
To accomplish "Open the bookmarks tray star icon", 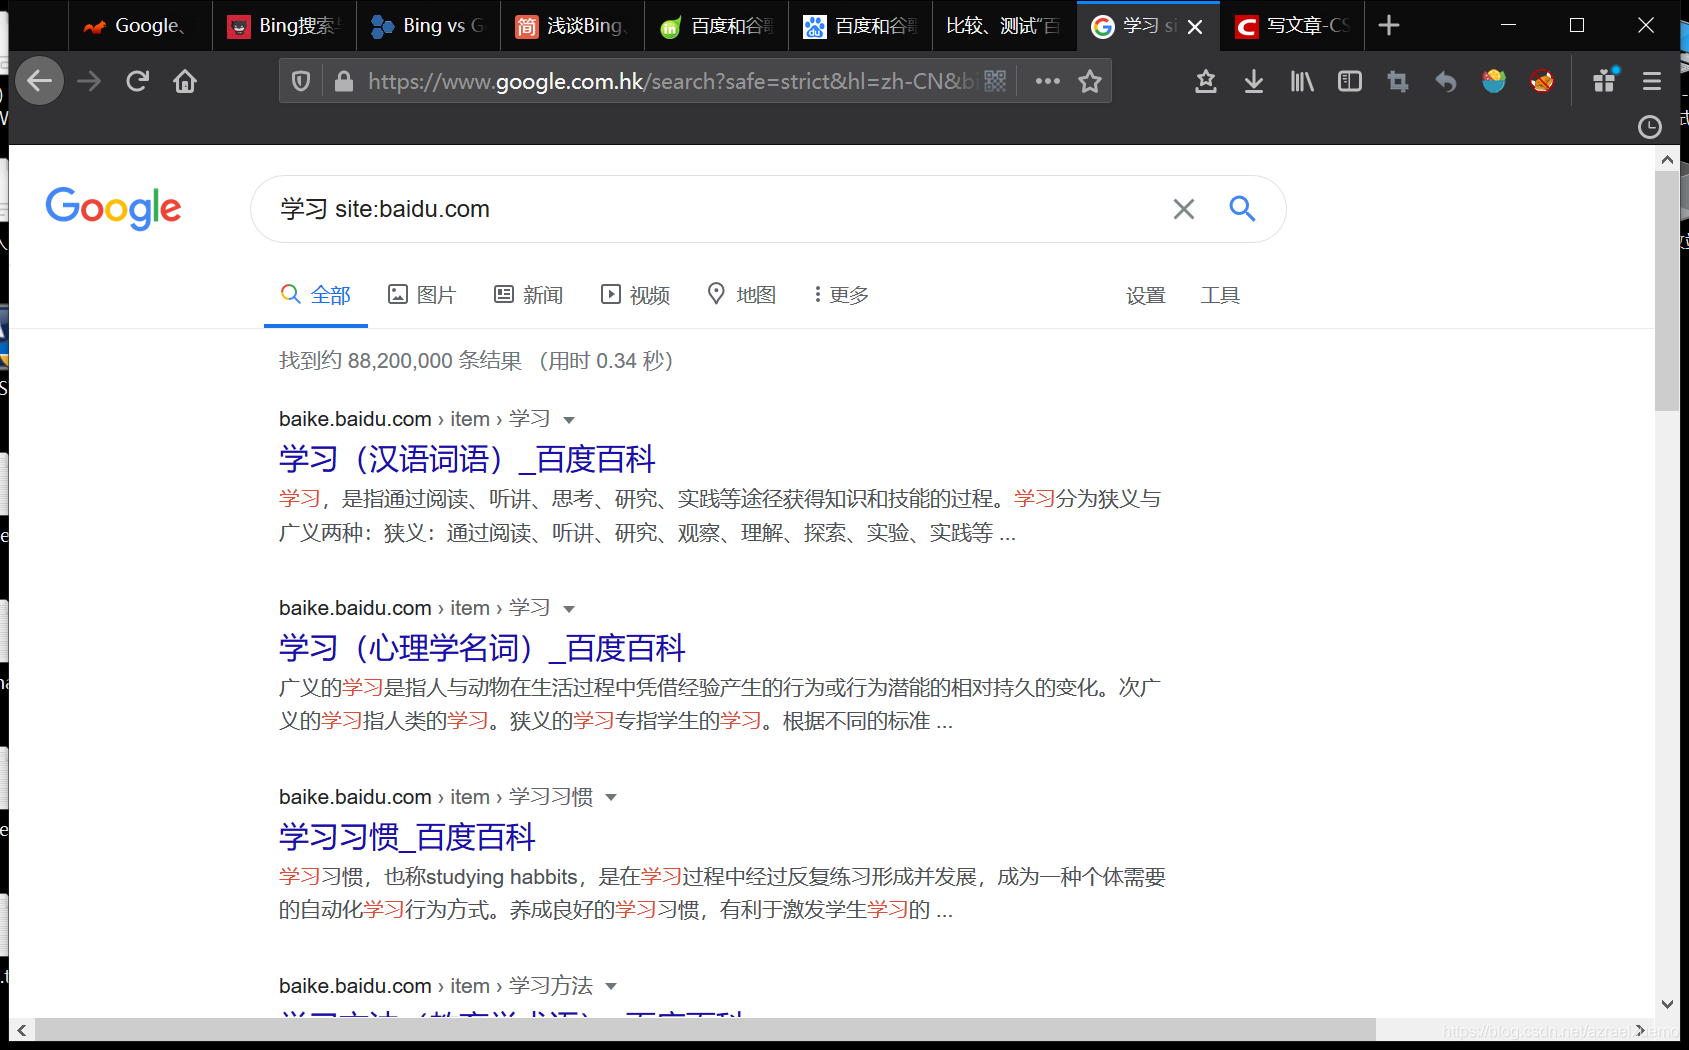I will (1206, 81).
